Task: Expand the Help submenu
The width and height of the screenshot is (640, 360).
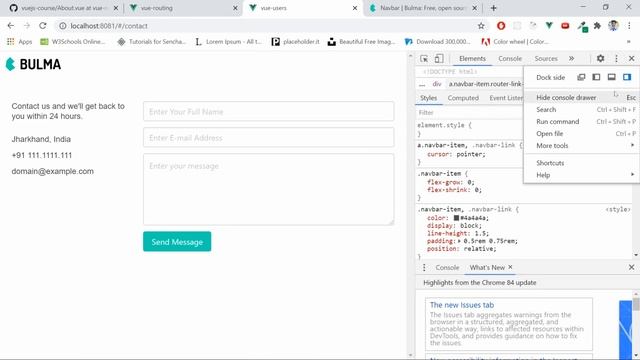Action: (x=581, y=175)
